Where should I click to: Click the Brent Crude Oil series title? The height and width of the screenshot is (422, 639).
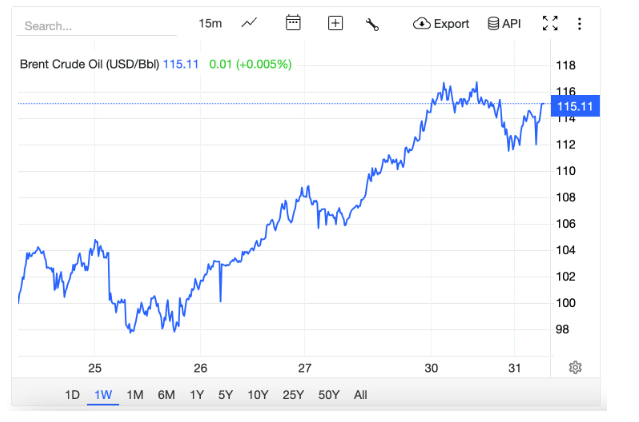coord(87,64)
